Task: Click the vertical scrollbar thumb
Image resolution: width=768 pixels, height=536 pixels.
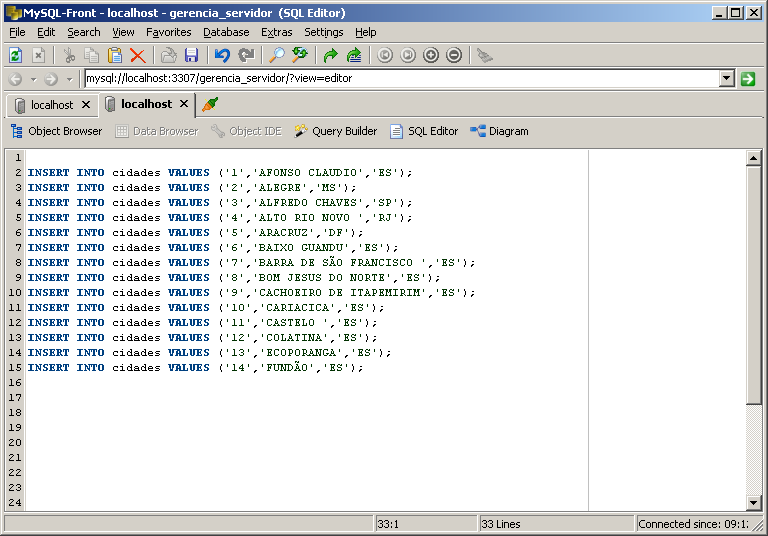Action: coord(753,285)
